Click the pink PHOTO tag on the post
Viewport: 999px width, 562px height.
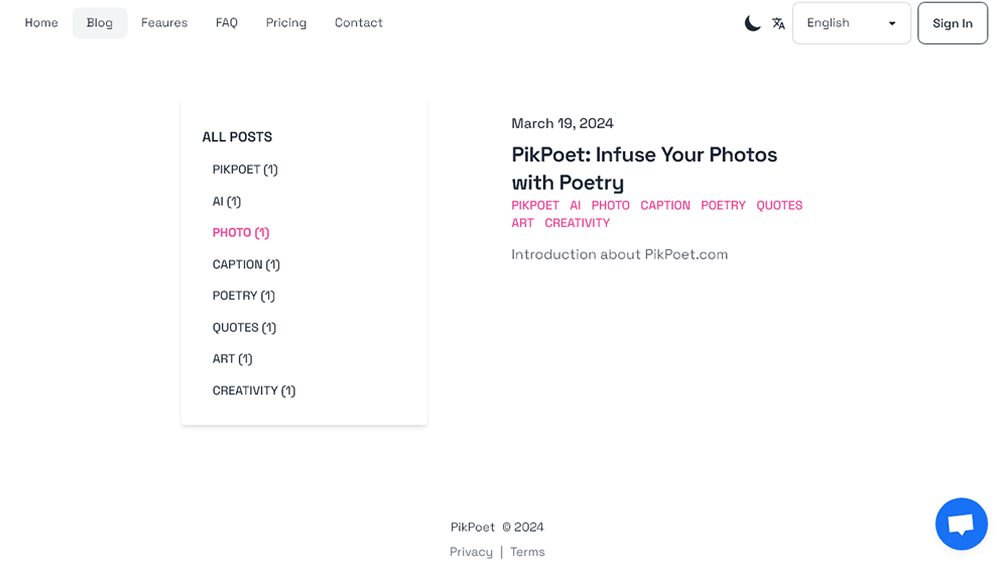coord(610,205)
